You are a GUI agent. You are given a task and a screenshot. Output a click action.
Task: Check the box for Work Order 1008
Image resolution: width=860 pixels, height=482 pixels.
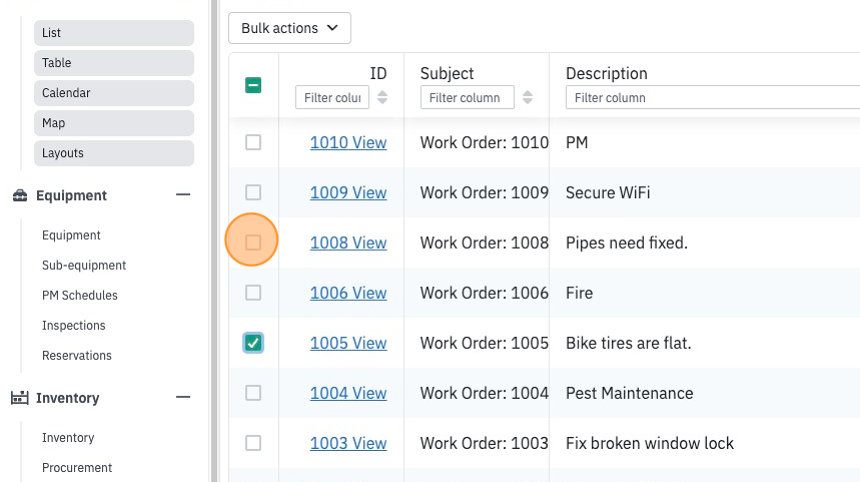pyautogui.click(x=253, y=242)
